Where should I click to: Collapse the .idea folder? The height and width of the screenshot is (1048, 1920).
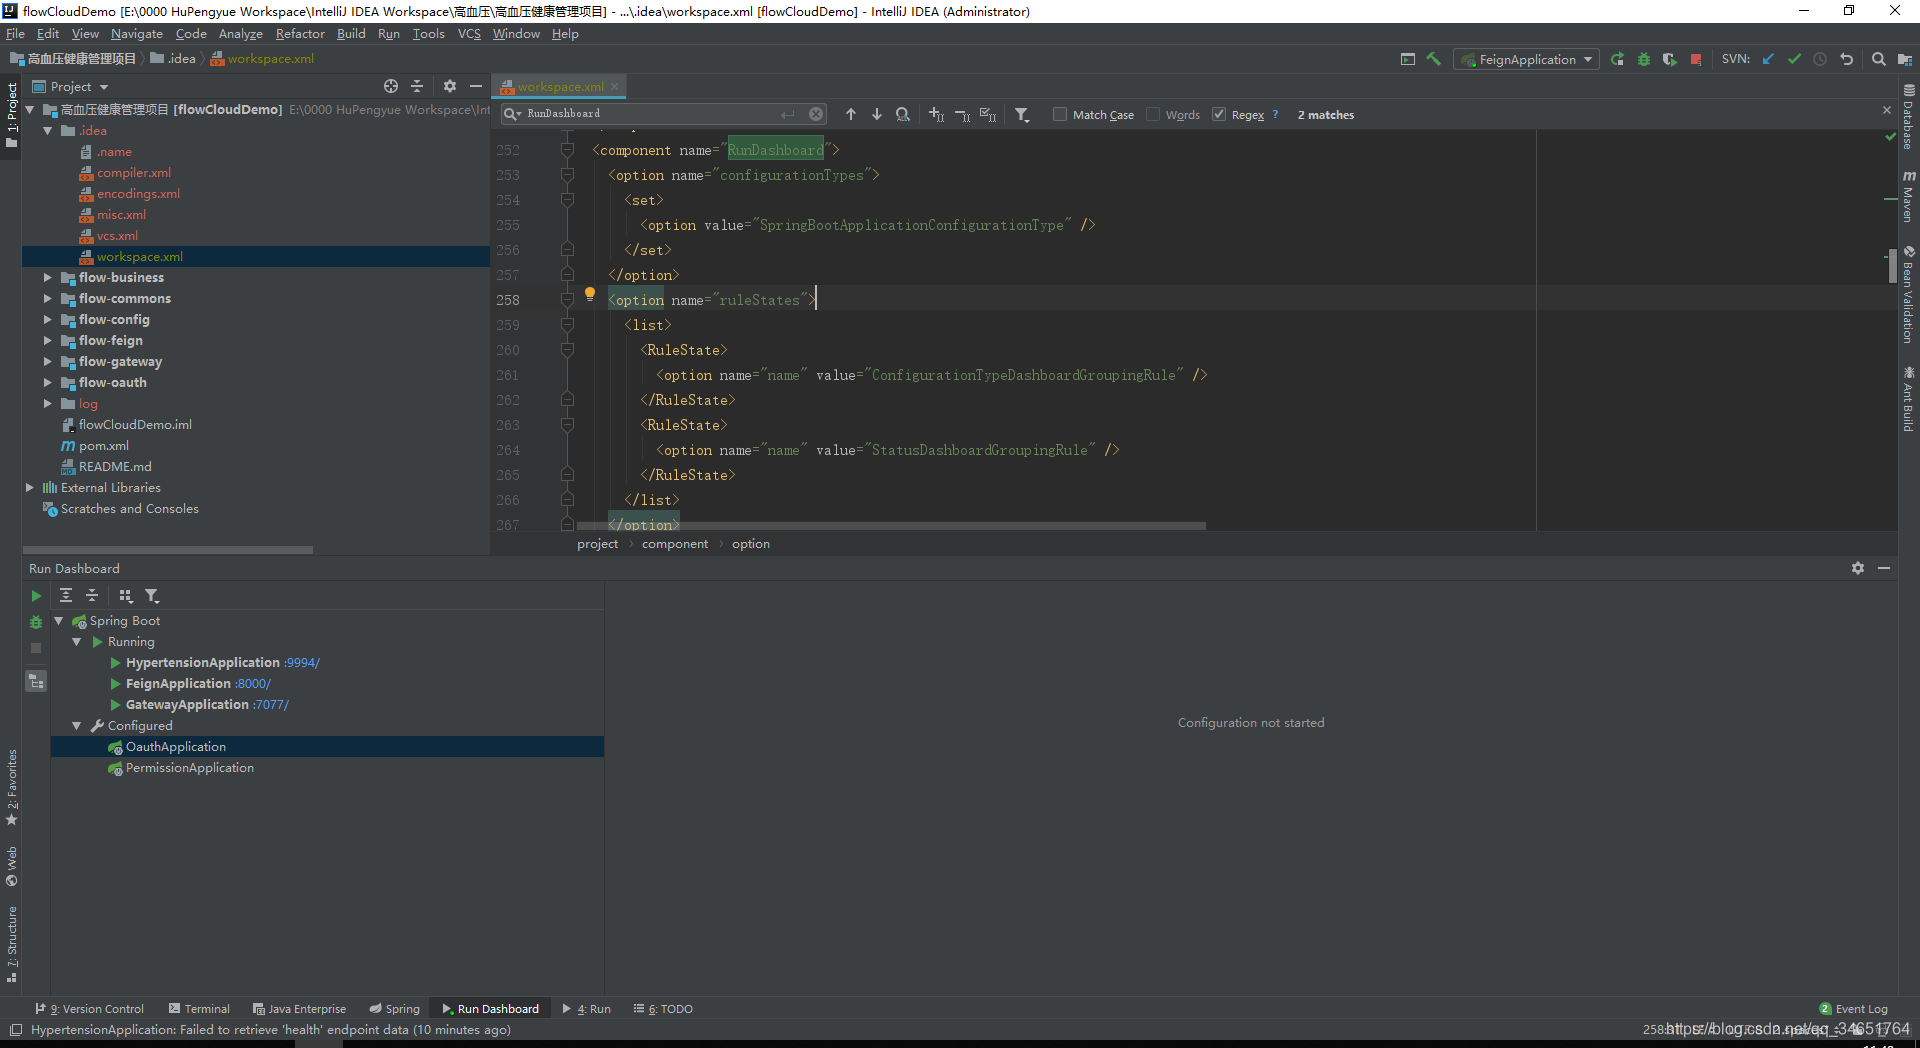[x=47, y=130]
